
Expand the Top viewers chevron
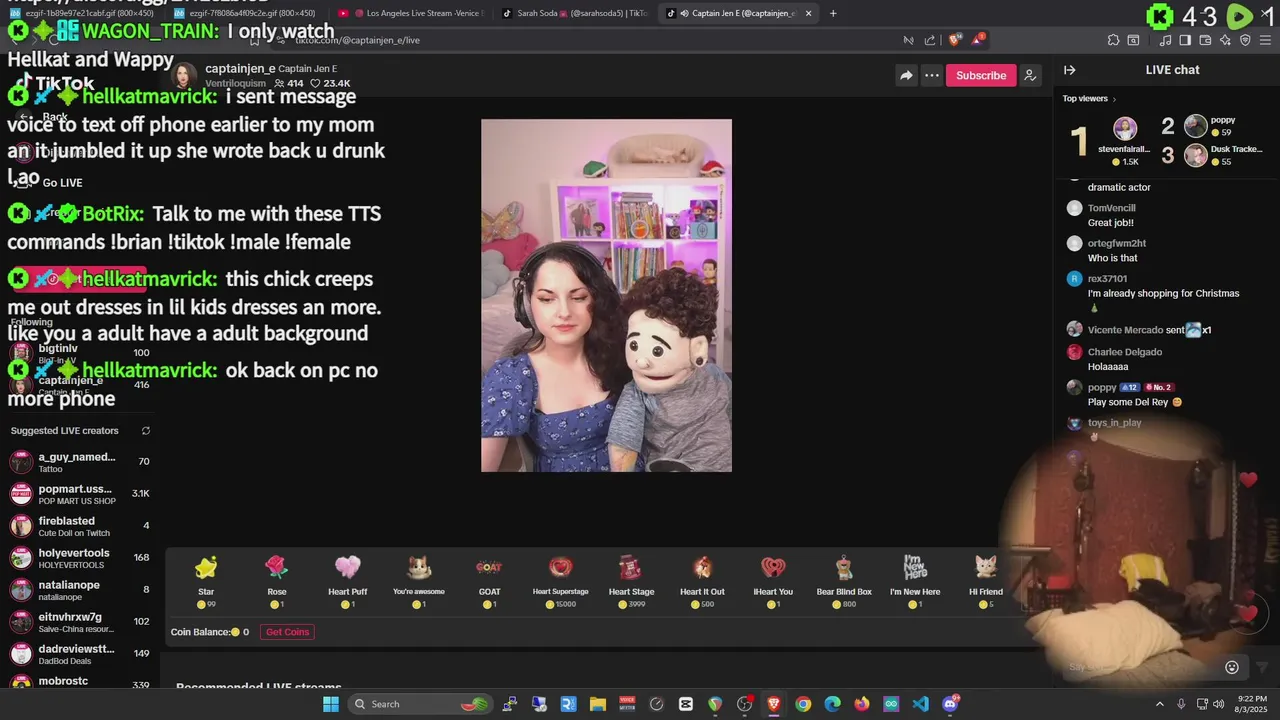point(1114,99)
